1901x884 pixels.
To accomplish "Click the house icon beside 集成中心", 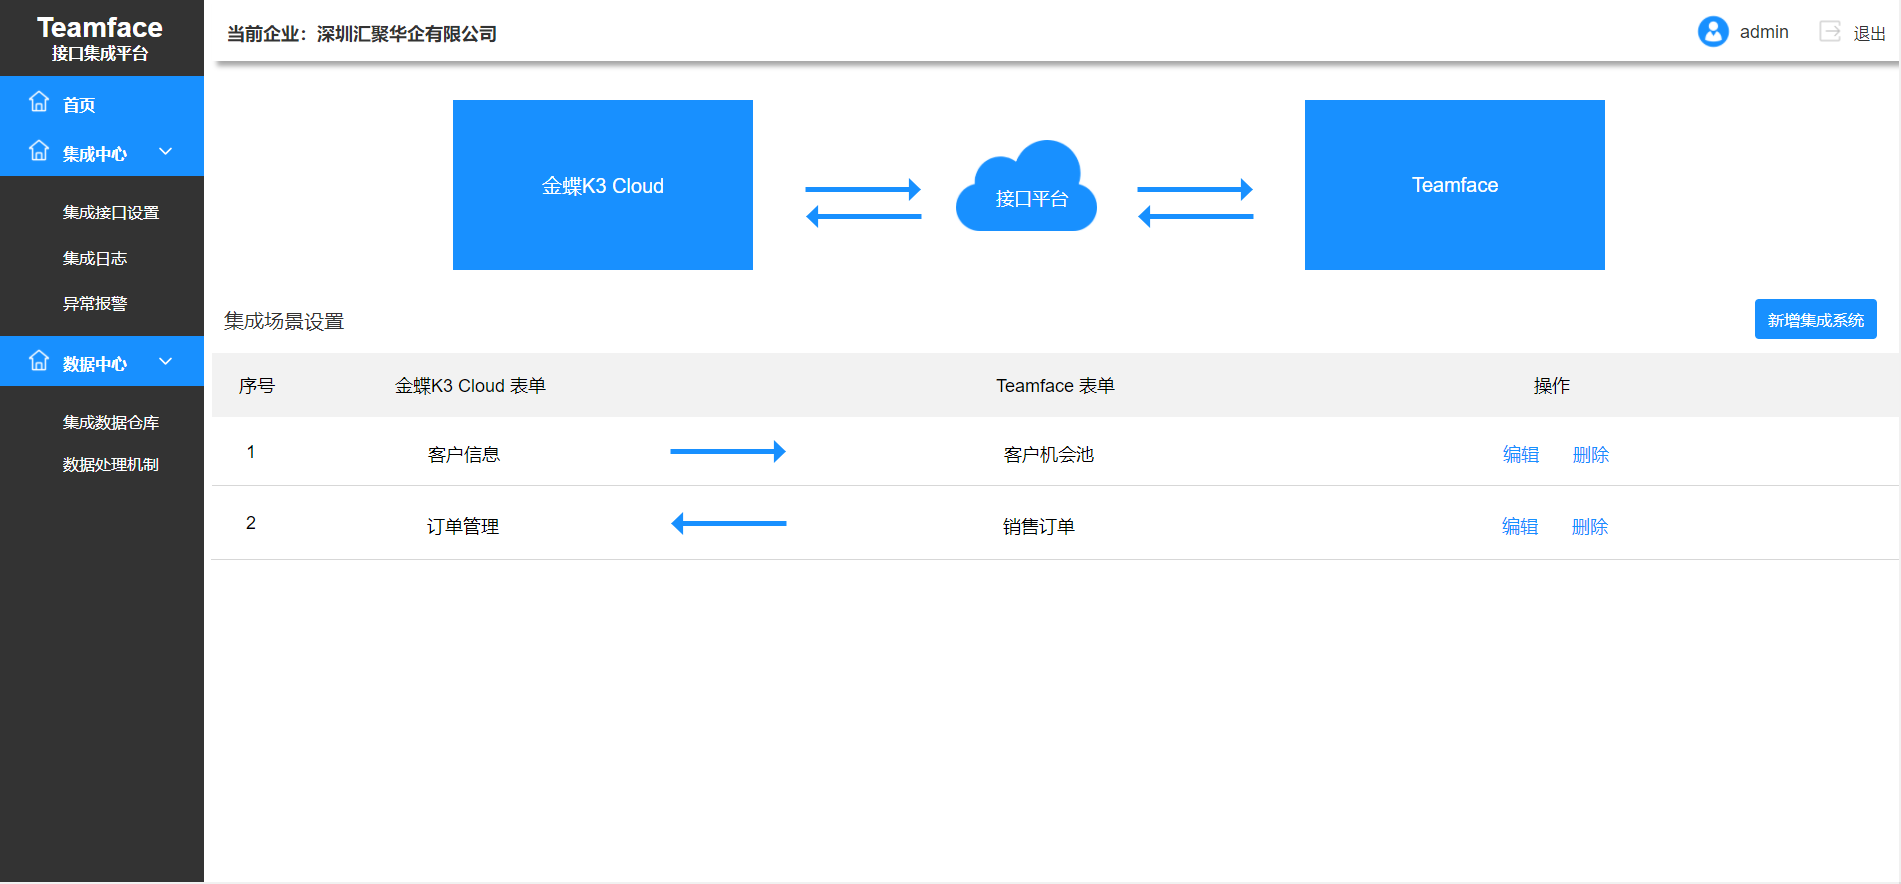I will [x=39, y=151].
